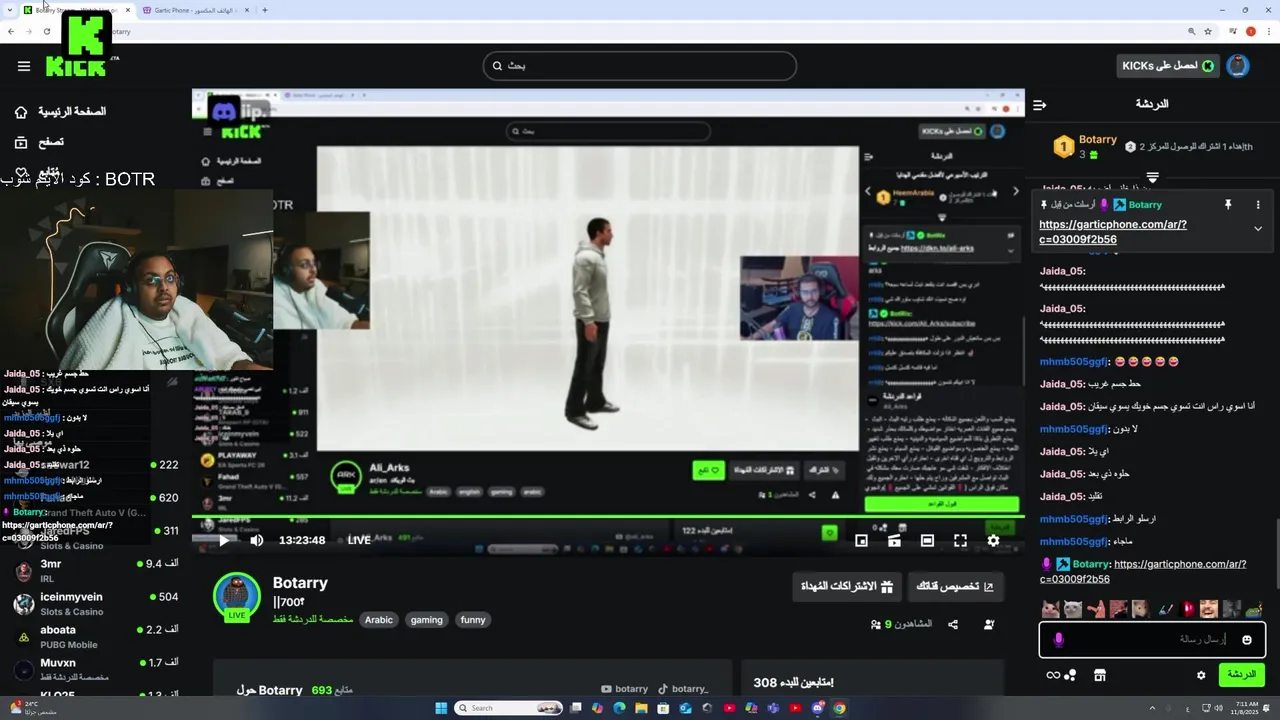
Task: Select the funny tag
Action: tap(473, 620)
